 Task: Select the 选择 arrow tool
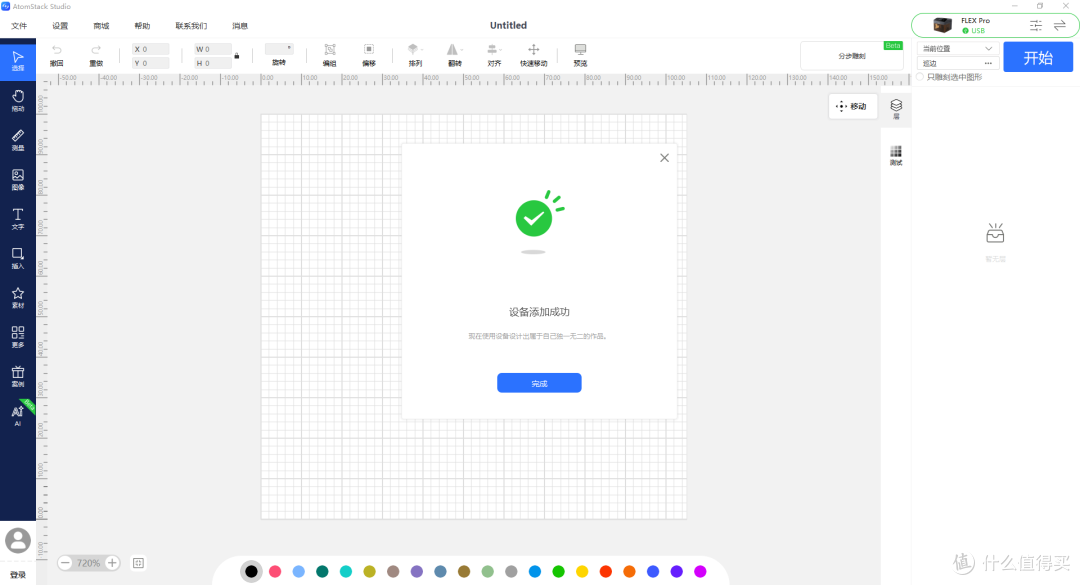click(x=18, y=60)
